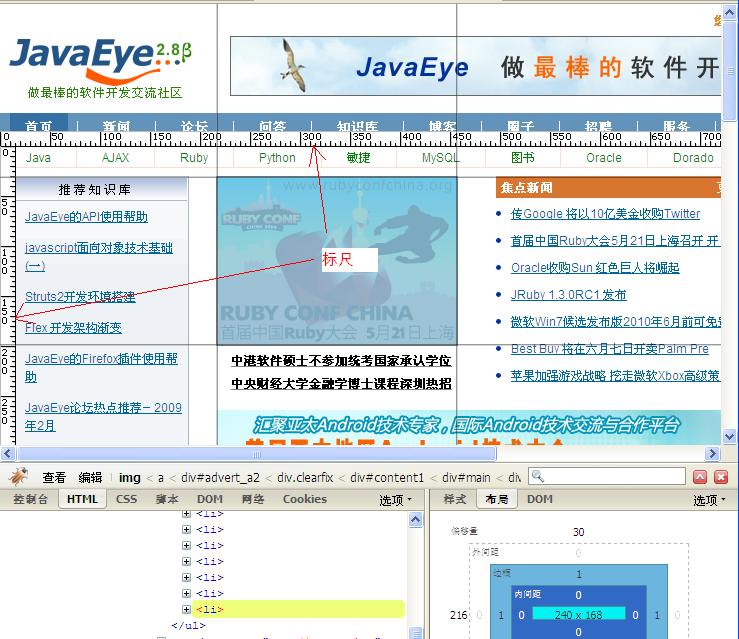The image size is (739, 639).
Task: Click the Firebug bug icon
Action: point(18,477)
